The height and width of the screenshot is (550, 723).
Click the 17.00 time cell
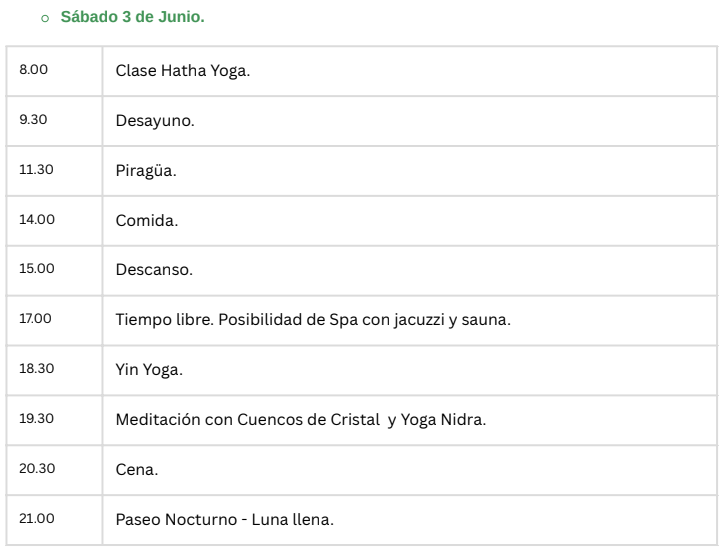tap(54, 320)
